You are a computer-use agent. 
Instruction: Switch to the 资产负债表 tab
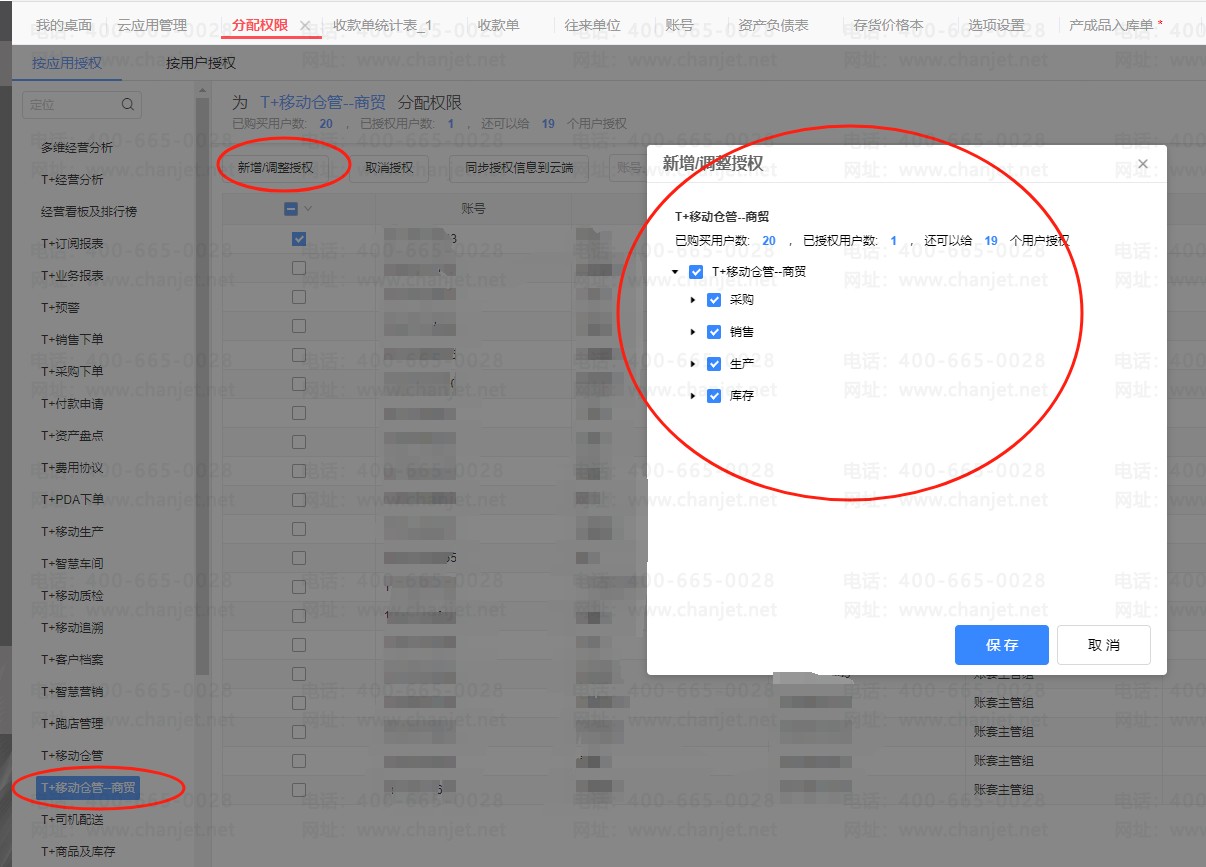point(774,25)
